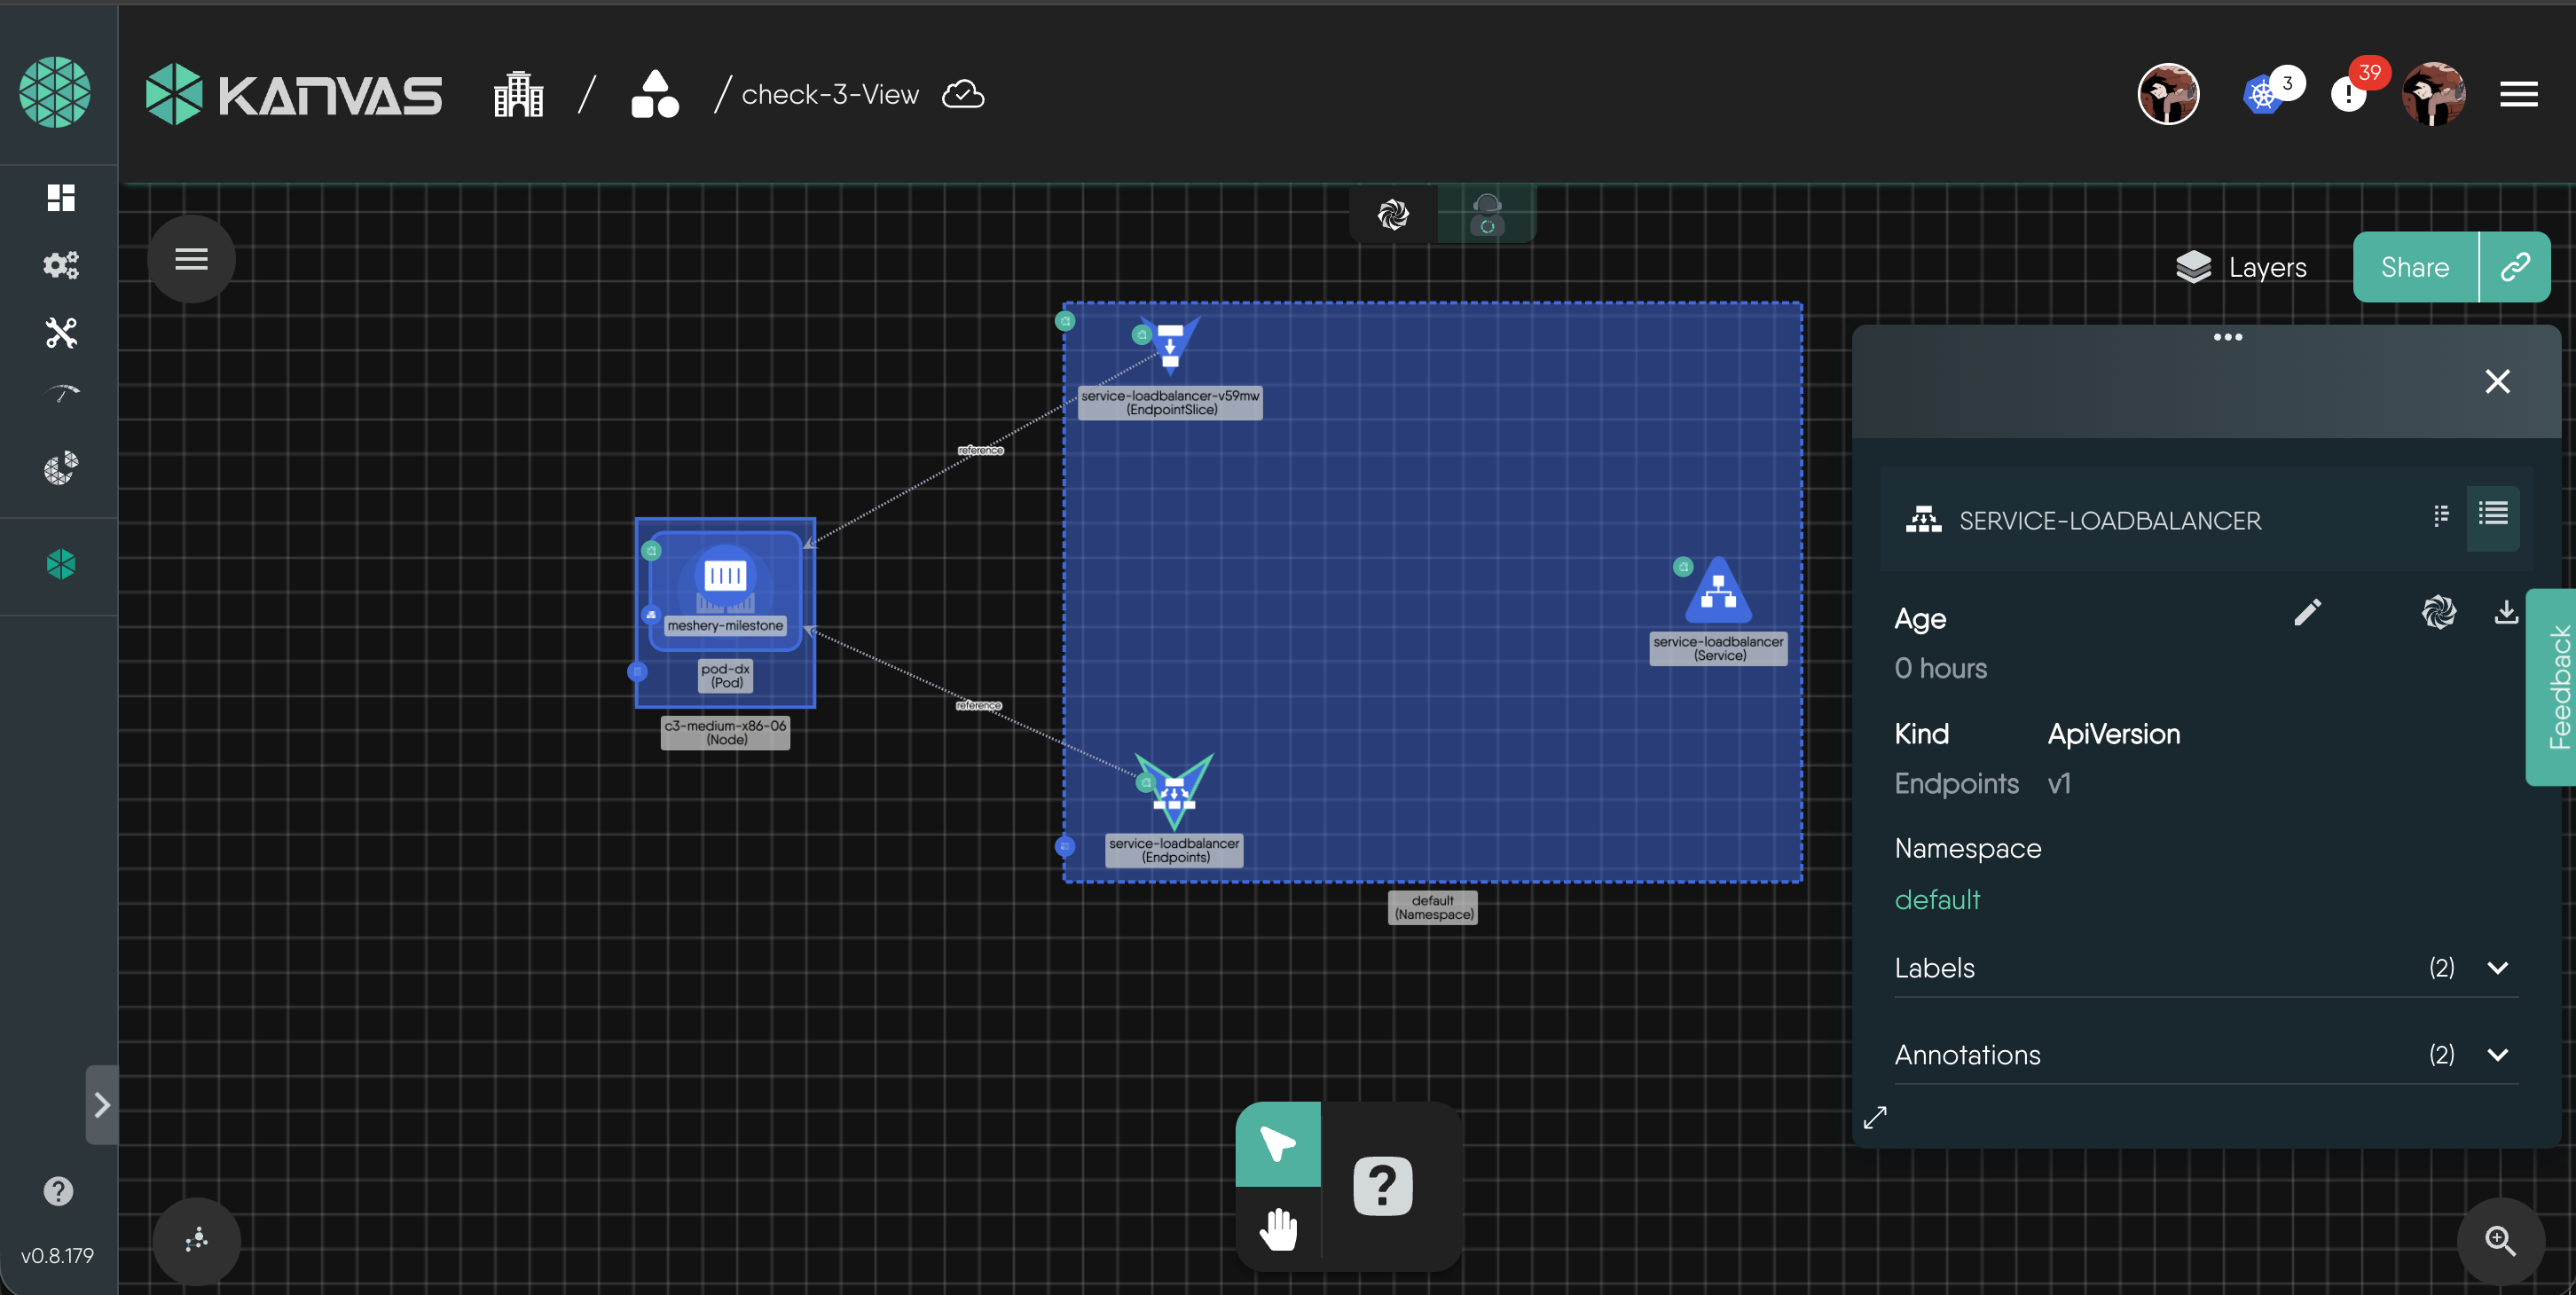Viewport: 2576px width, 1295px height.
Task: Open the hamburger menu at top right
Action: tap(2518, 95)
